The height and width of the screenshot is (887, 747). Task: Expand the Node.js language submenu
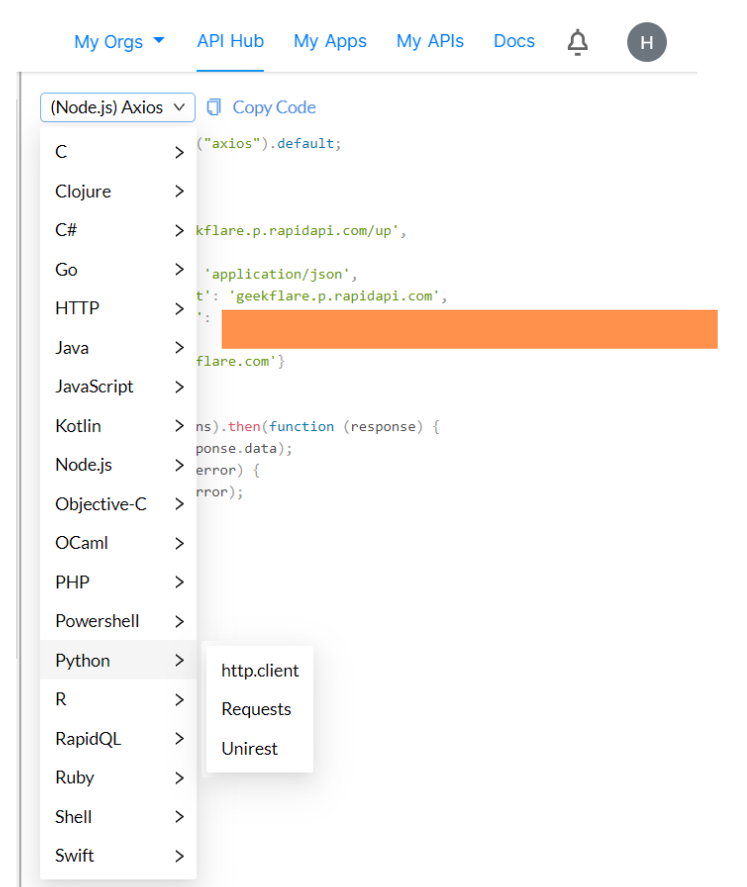click(85, 465)
